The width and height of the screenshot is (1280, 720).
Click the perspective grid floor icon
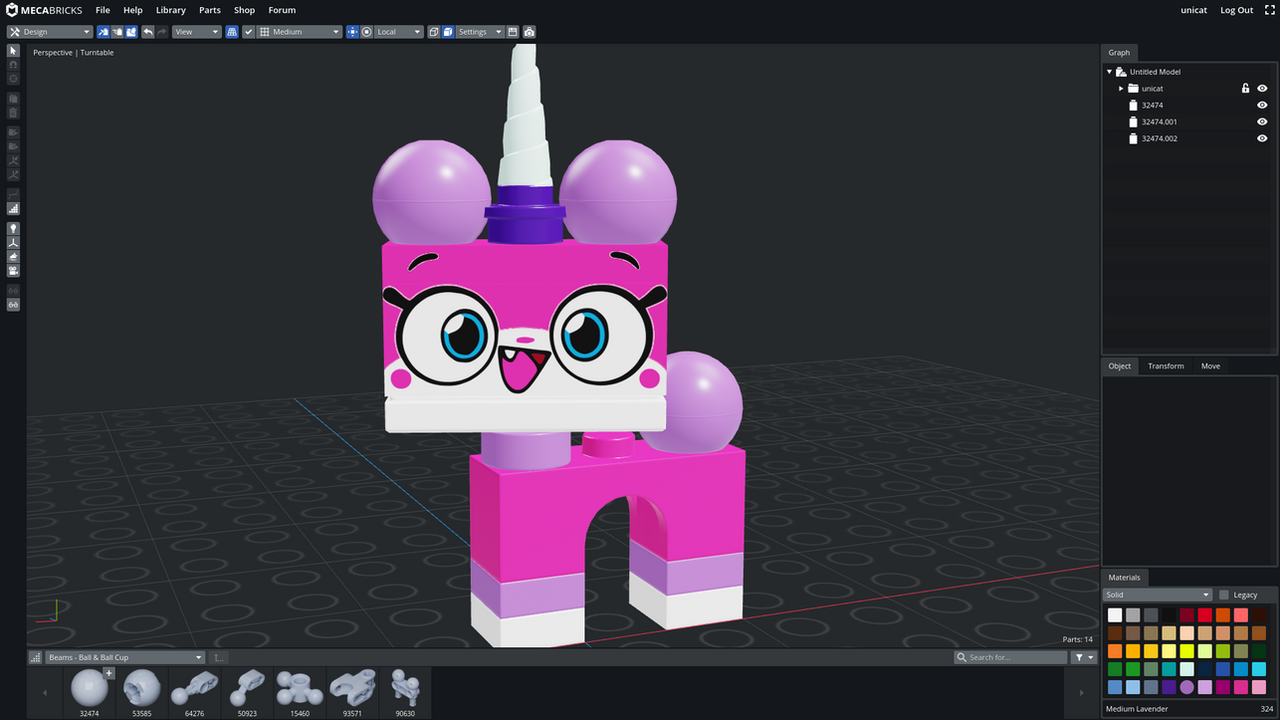coord(232,32)
